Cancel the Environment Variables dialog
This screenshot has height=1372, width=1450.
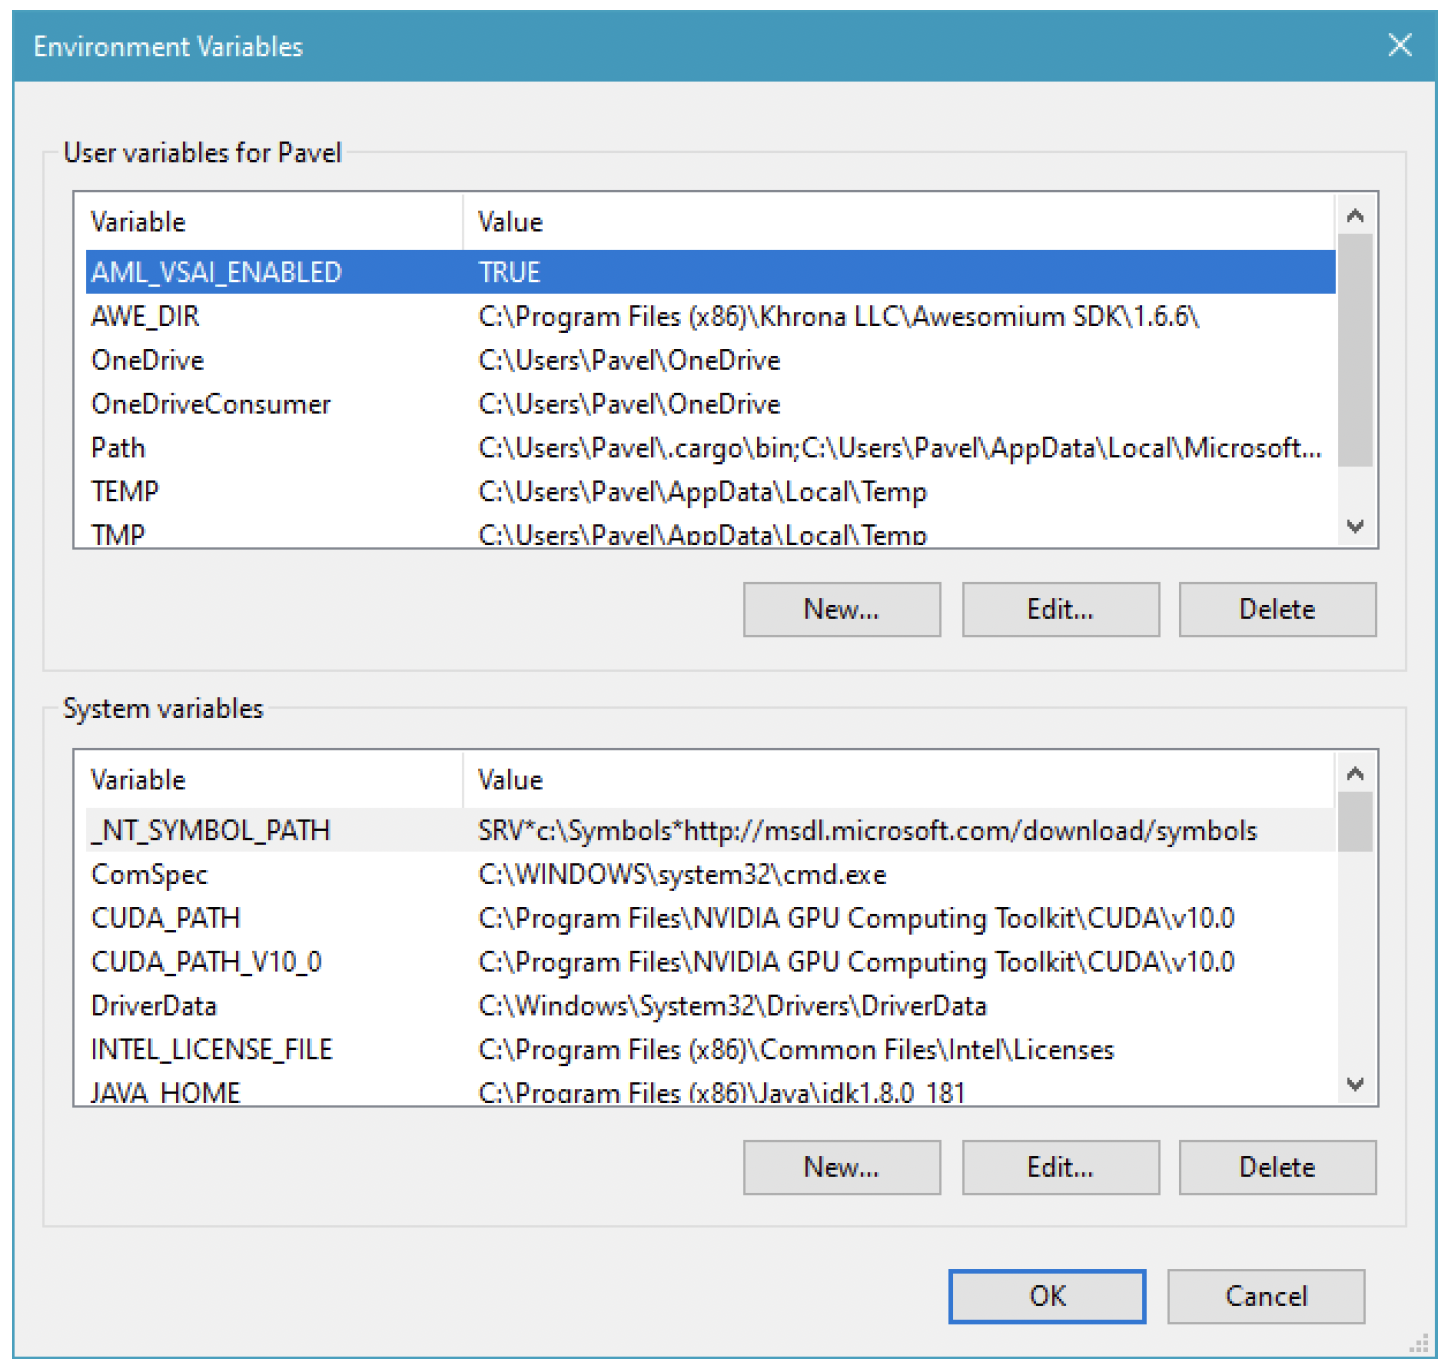coord(1265,1296)
